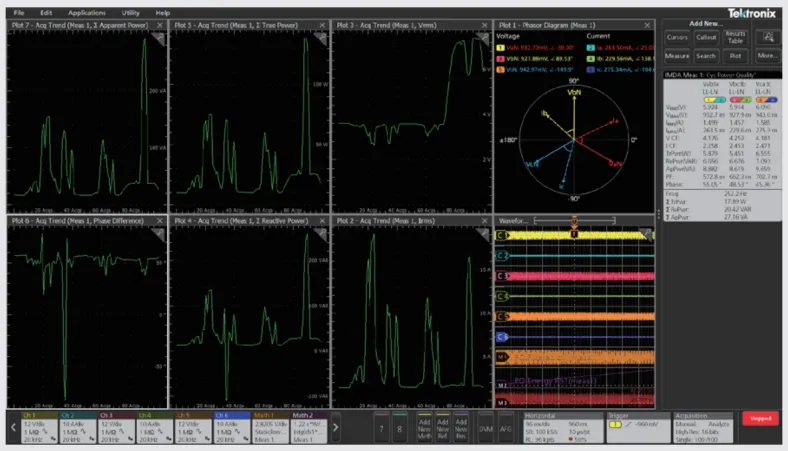
Task: Toggle the AFG button
Action: click(506, 427)
